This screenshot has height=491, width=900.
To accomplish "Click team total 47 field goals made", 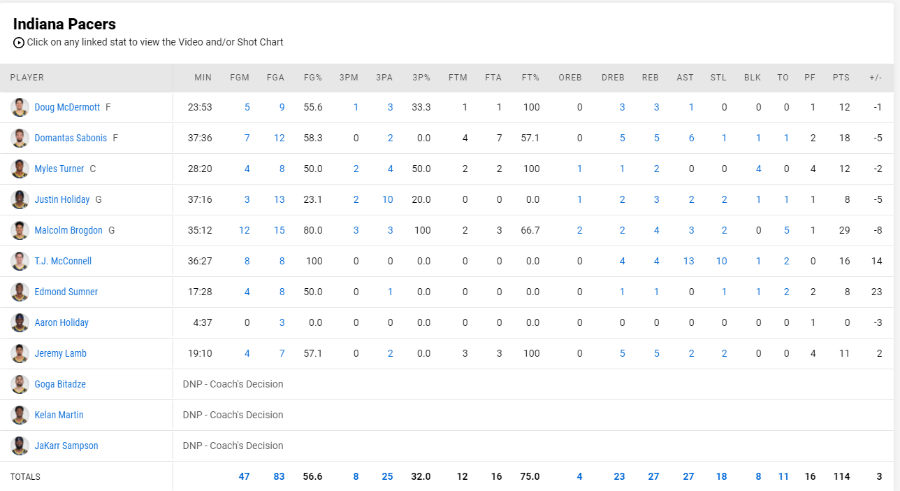I will [244, 477].
